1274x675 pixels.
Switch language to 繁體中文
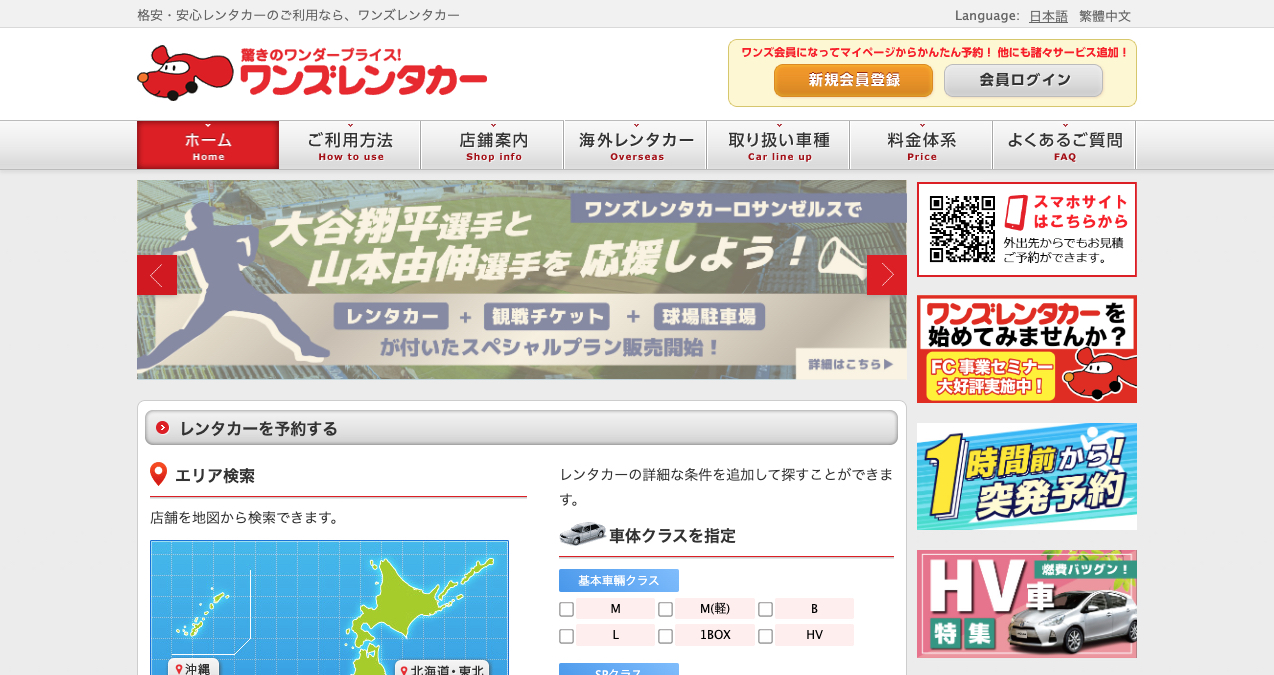(x=1105, y=16)
